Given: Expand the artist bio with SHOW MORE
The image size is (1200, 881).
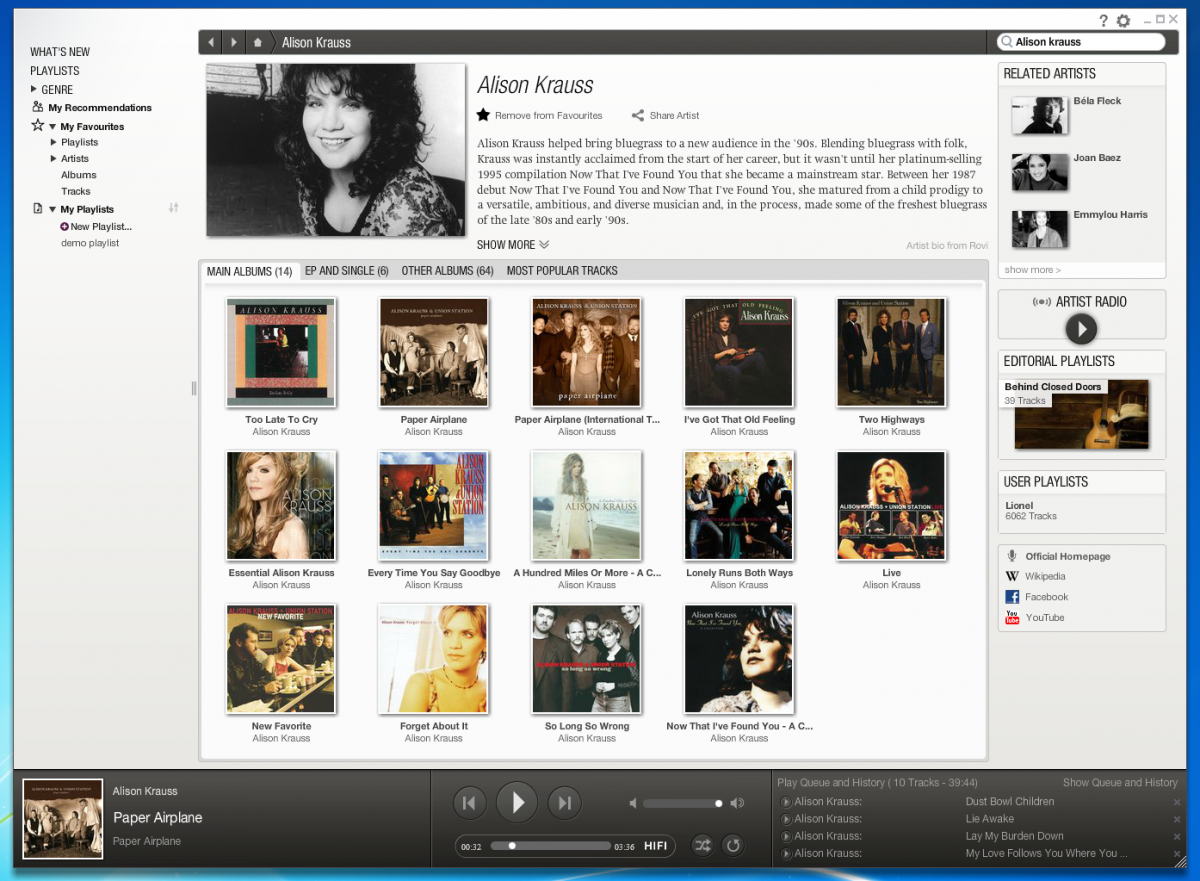Looking at the screenshot, I should click(x=513, y=245).
